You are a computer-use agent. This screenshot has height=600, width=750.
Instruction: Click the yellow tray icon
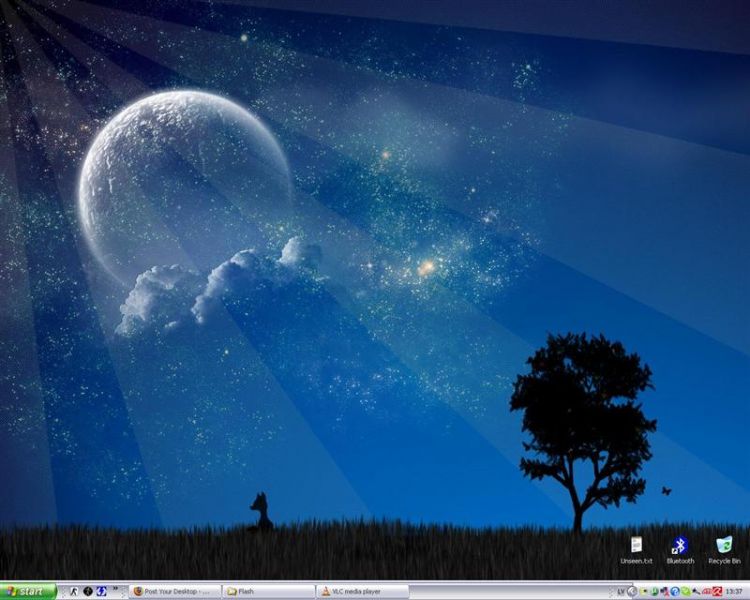(643, 591)
